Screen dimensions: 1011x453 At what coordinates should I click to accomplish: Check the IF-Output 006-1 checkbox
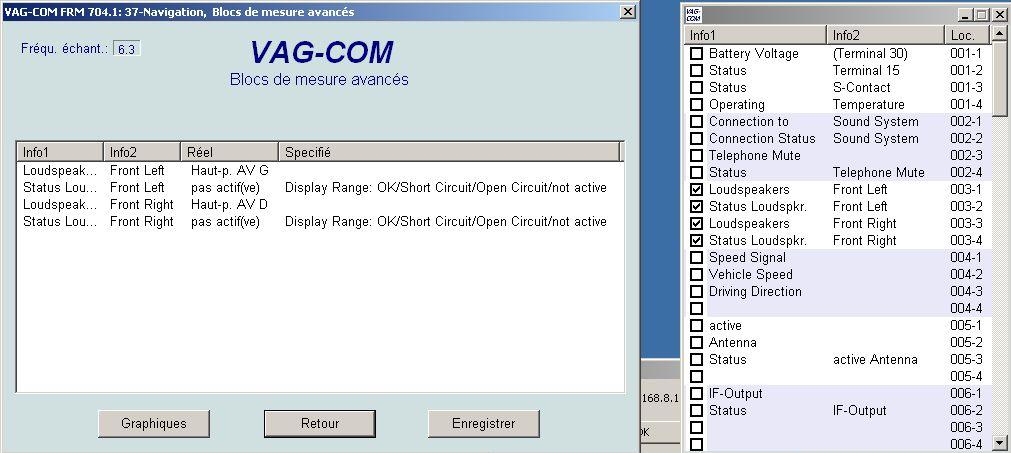click(x=696, y=393)
